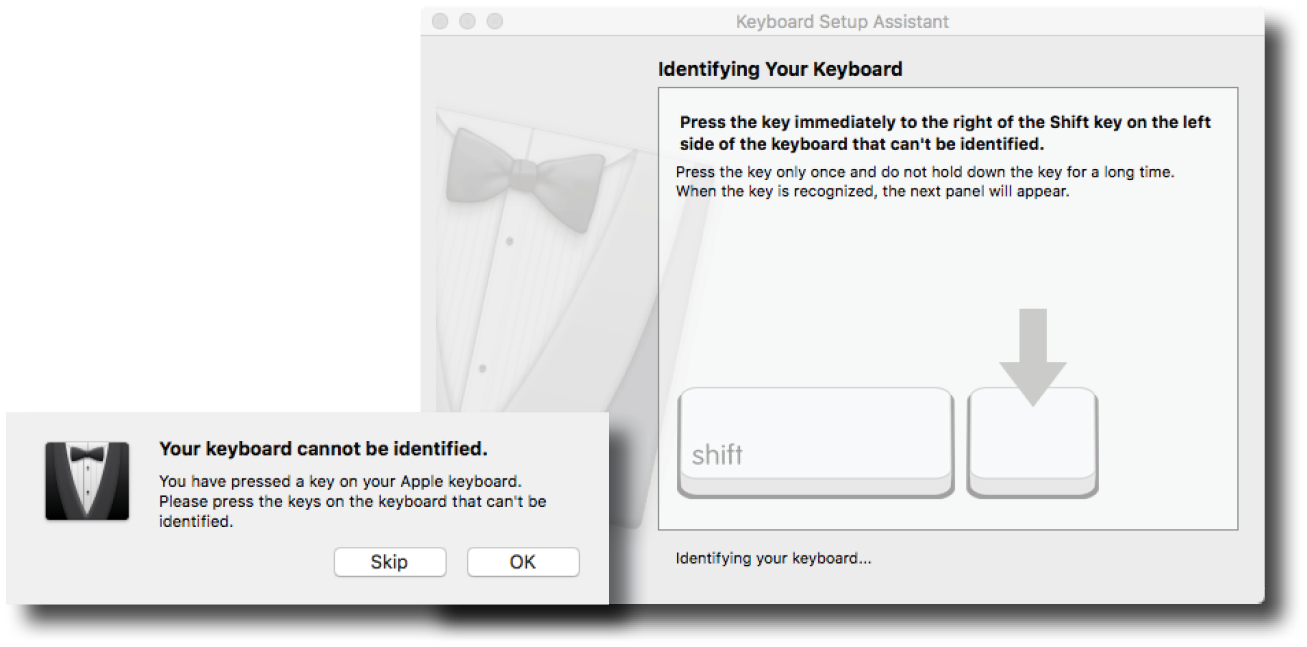Close the Keyboard Setup Assistant window
Screen dimensions: 1307x647
coord(441,21)
